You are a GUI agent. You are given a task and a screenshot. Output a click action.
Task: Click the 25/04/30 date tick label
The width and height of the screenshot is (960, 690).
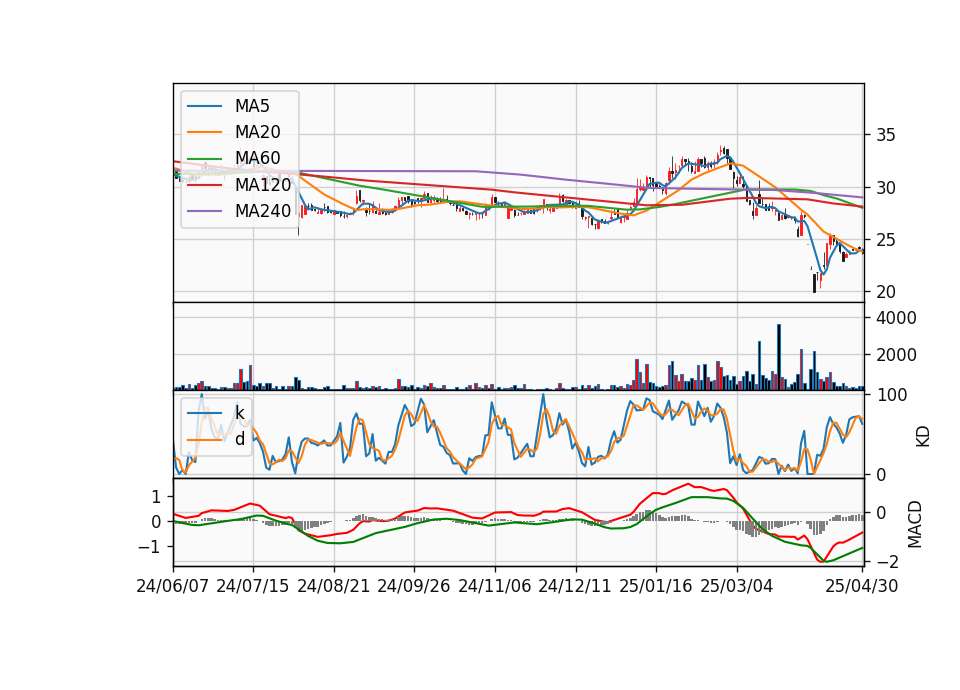[x=861, y=586]
